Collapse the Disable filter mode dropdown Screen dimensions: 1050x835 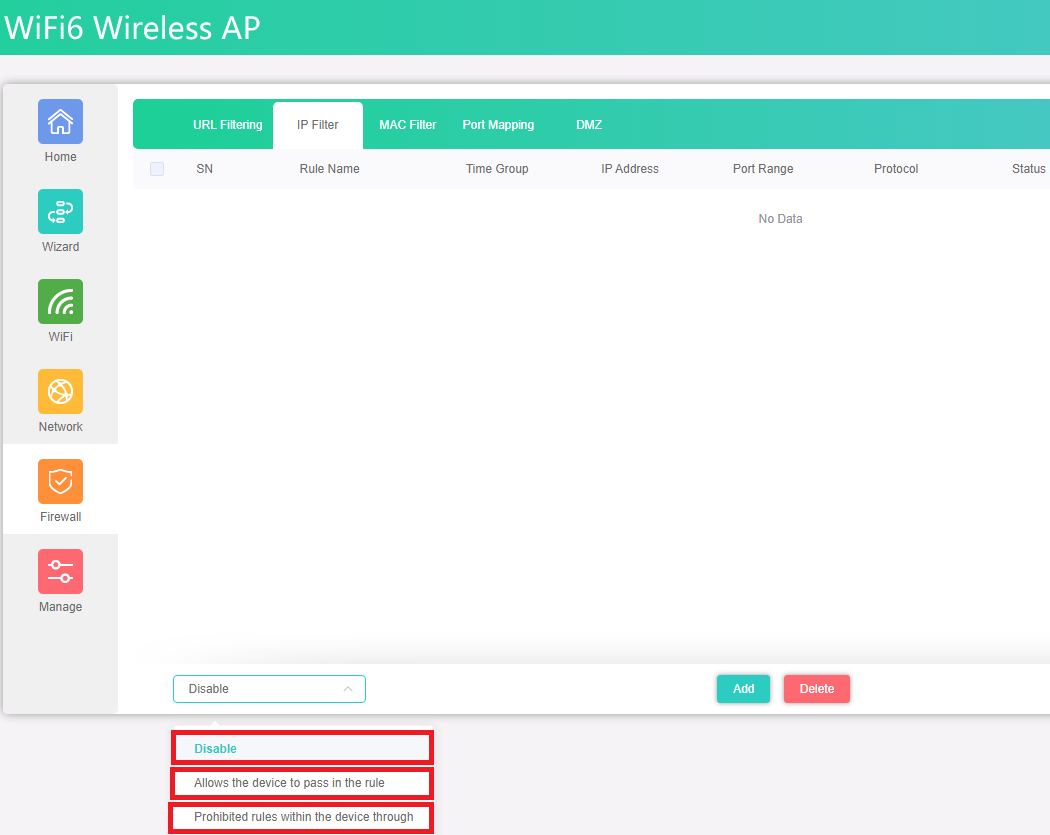pos(269,689)
